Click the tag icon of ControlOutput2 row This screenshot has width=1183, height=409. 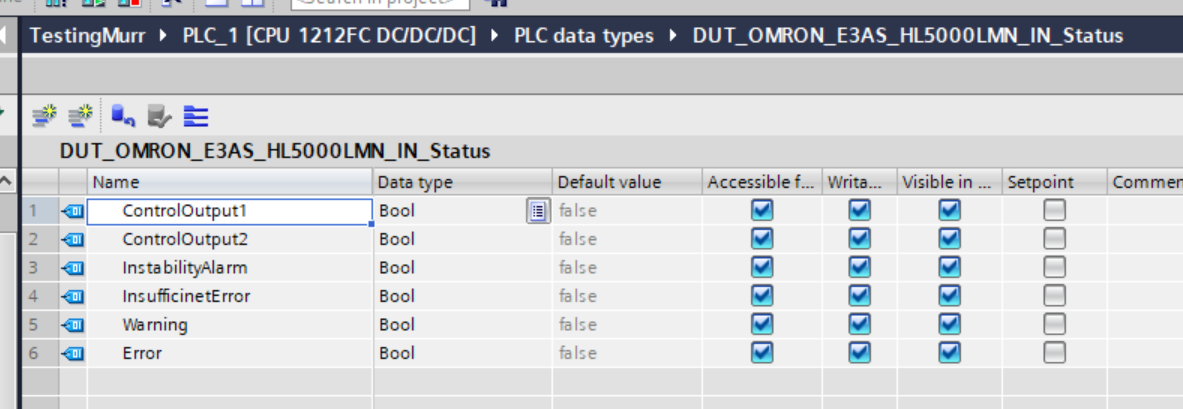tap(73, 240)
